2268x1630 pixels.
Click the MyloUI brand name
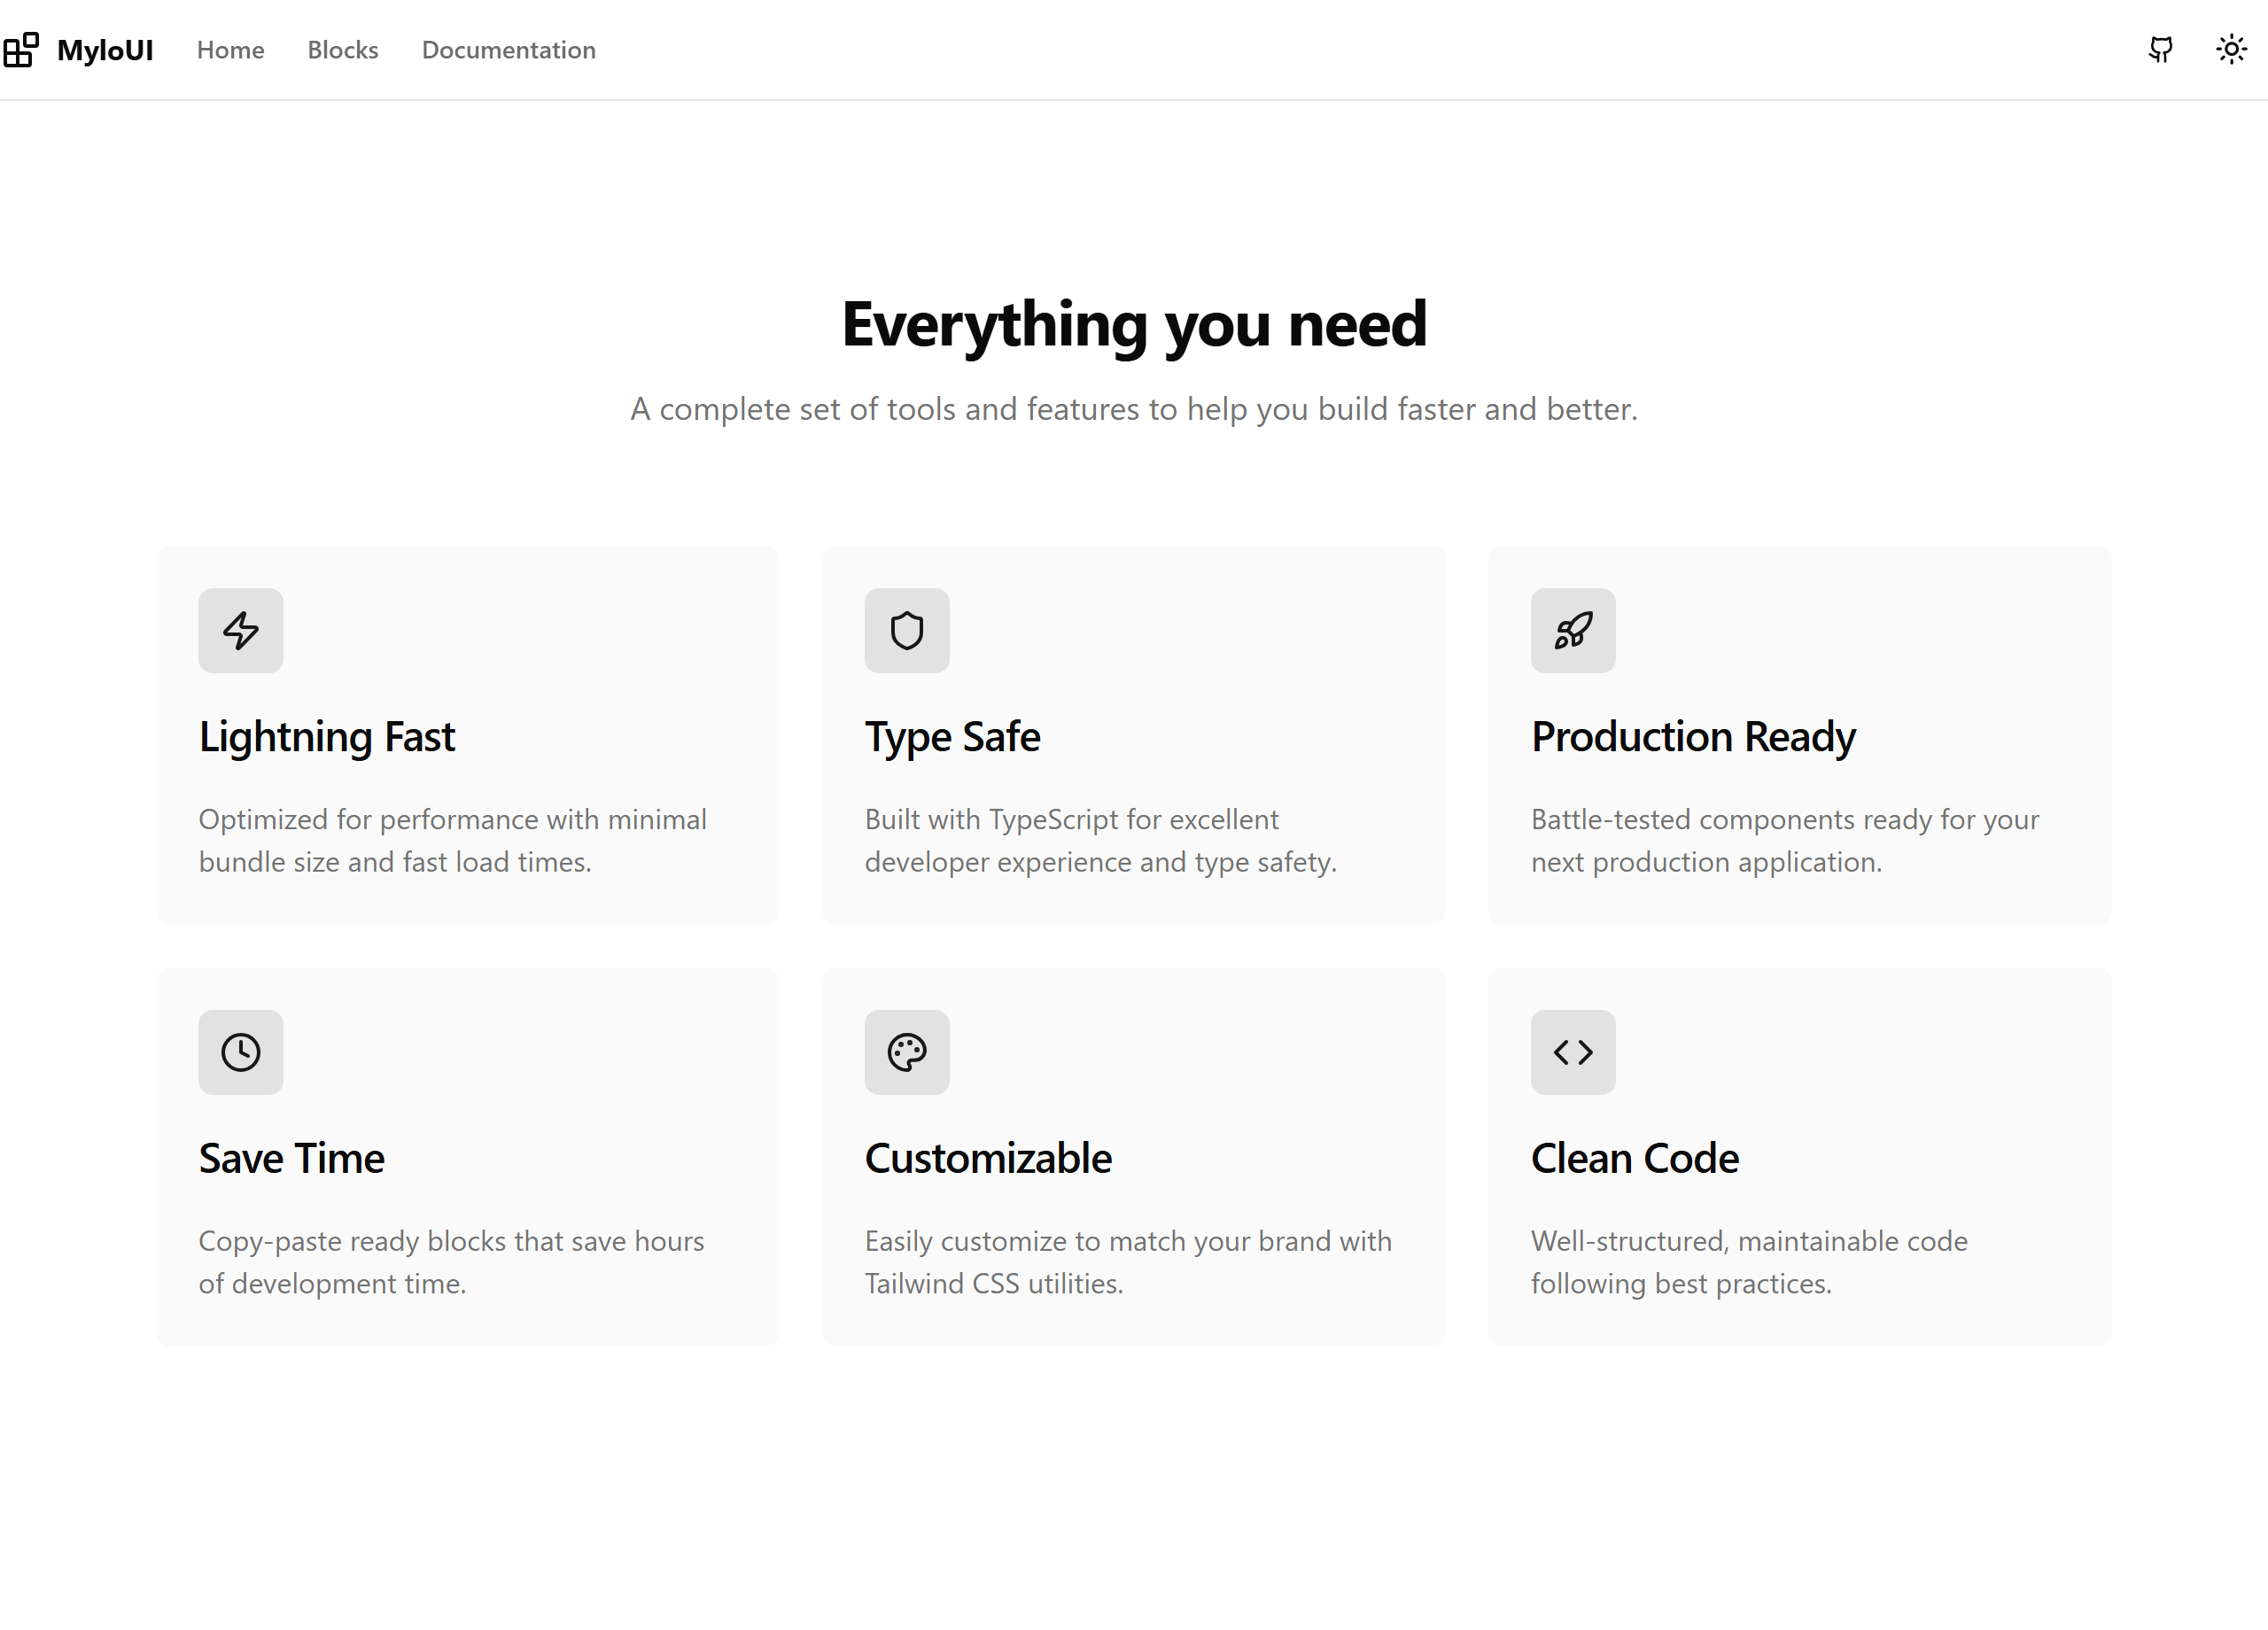coord(105,50)
